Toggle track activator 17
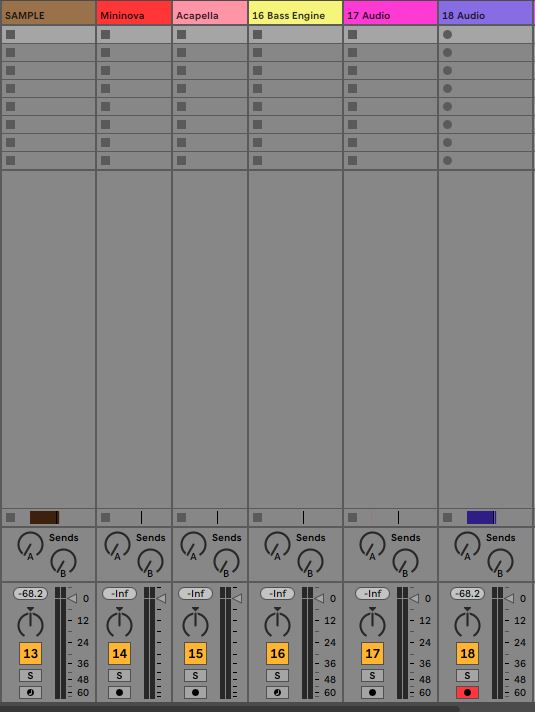Screen dimensions: 535x712 [x=372, y=653]
